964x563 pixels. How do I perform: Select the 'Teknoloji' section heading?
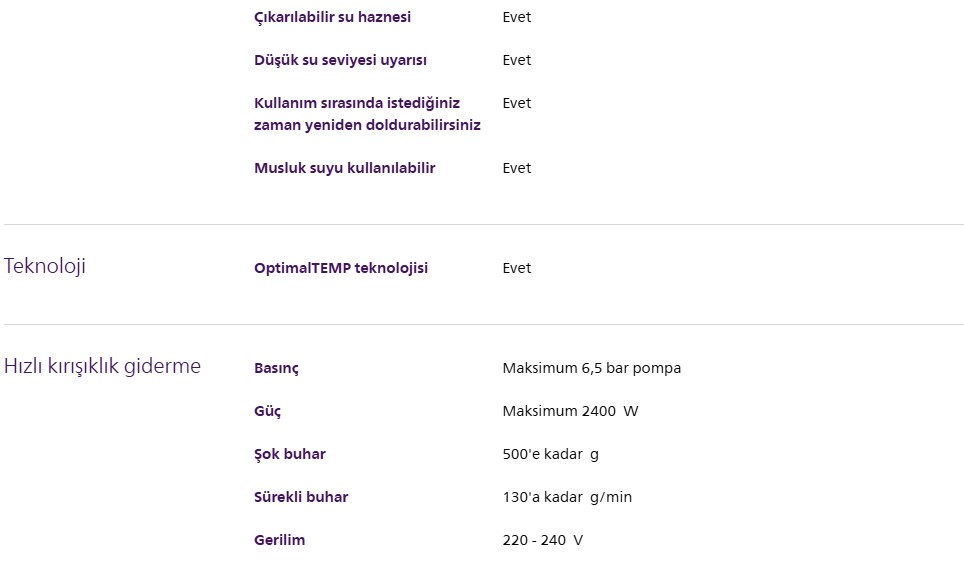pos(45,267)
